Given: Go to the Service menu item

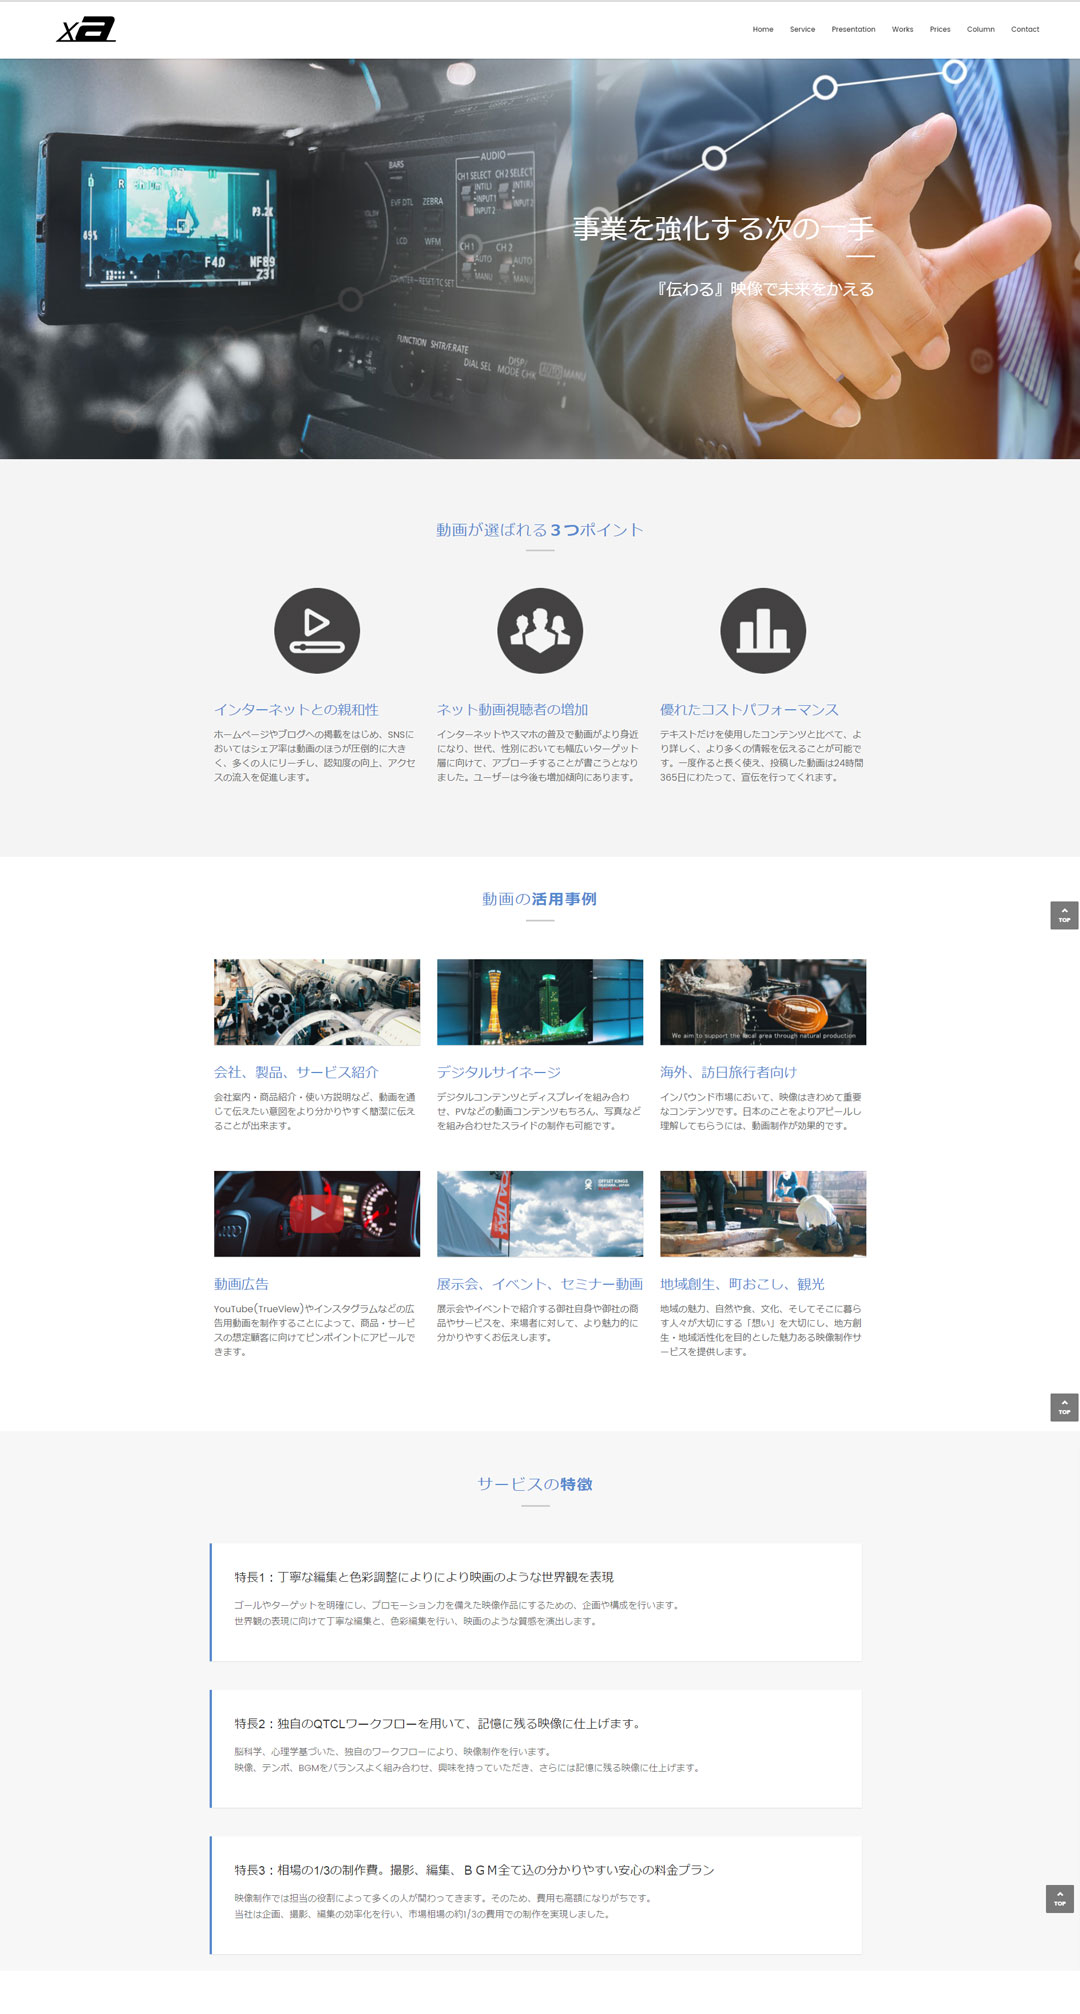Looking at the screenshot, I should coord(802,29).
